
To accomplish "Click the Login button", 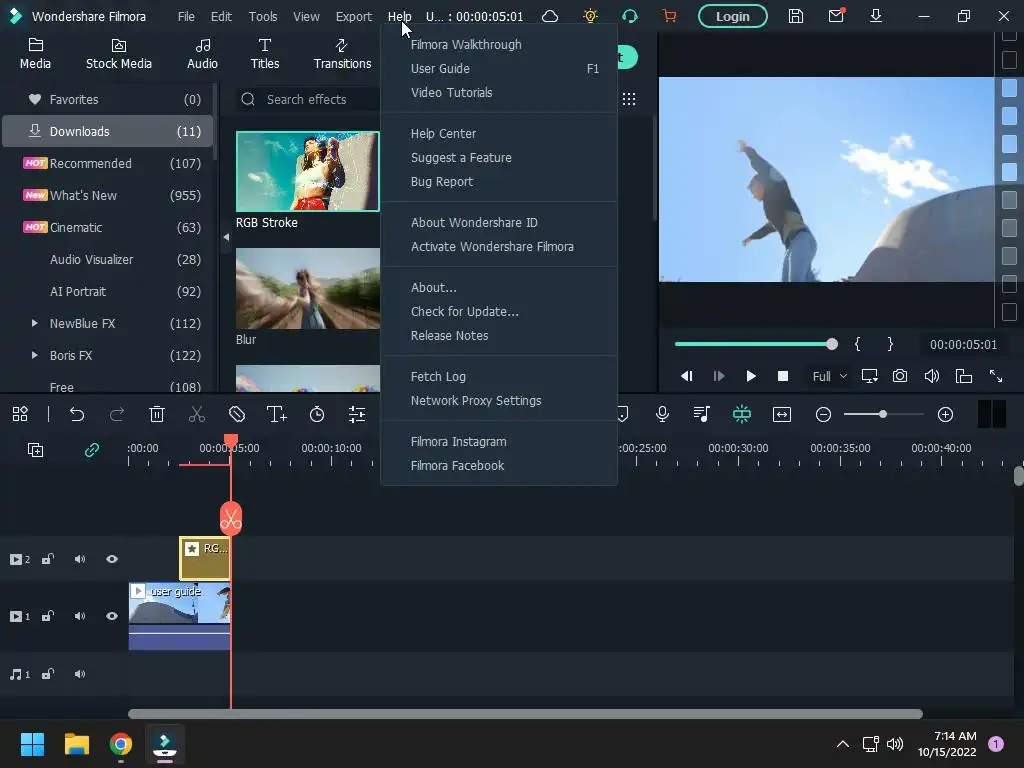I will click(x=732, y=16).
